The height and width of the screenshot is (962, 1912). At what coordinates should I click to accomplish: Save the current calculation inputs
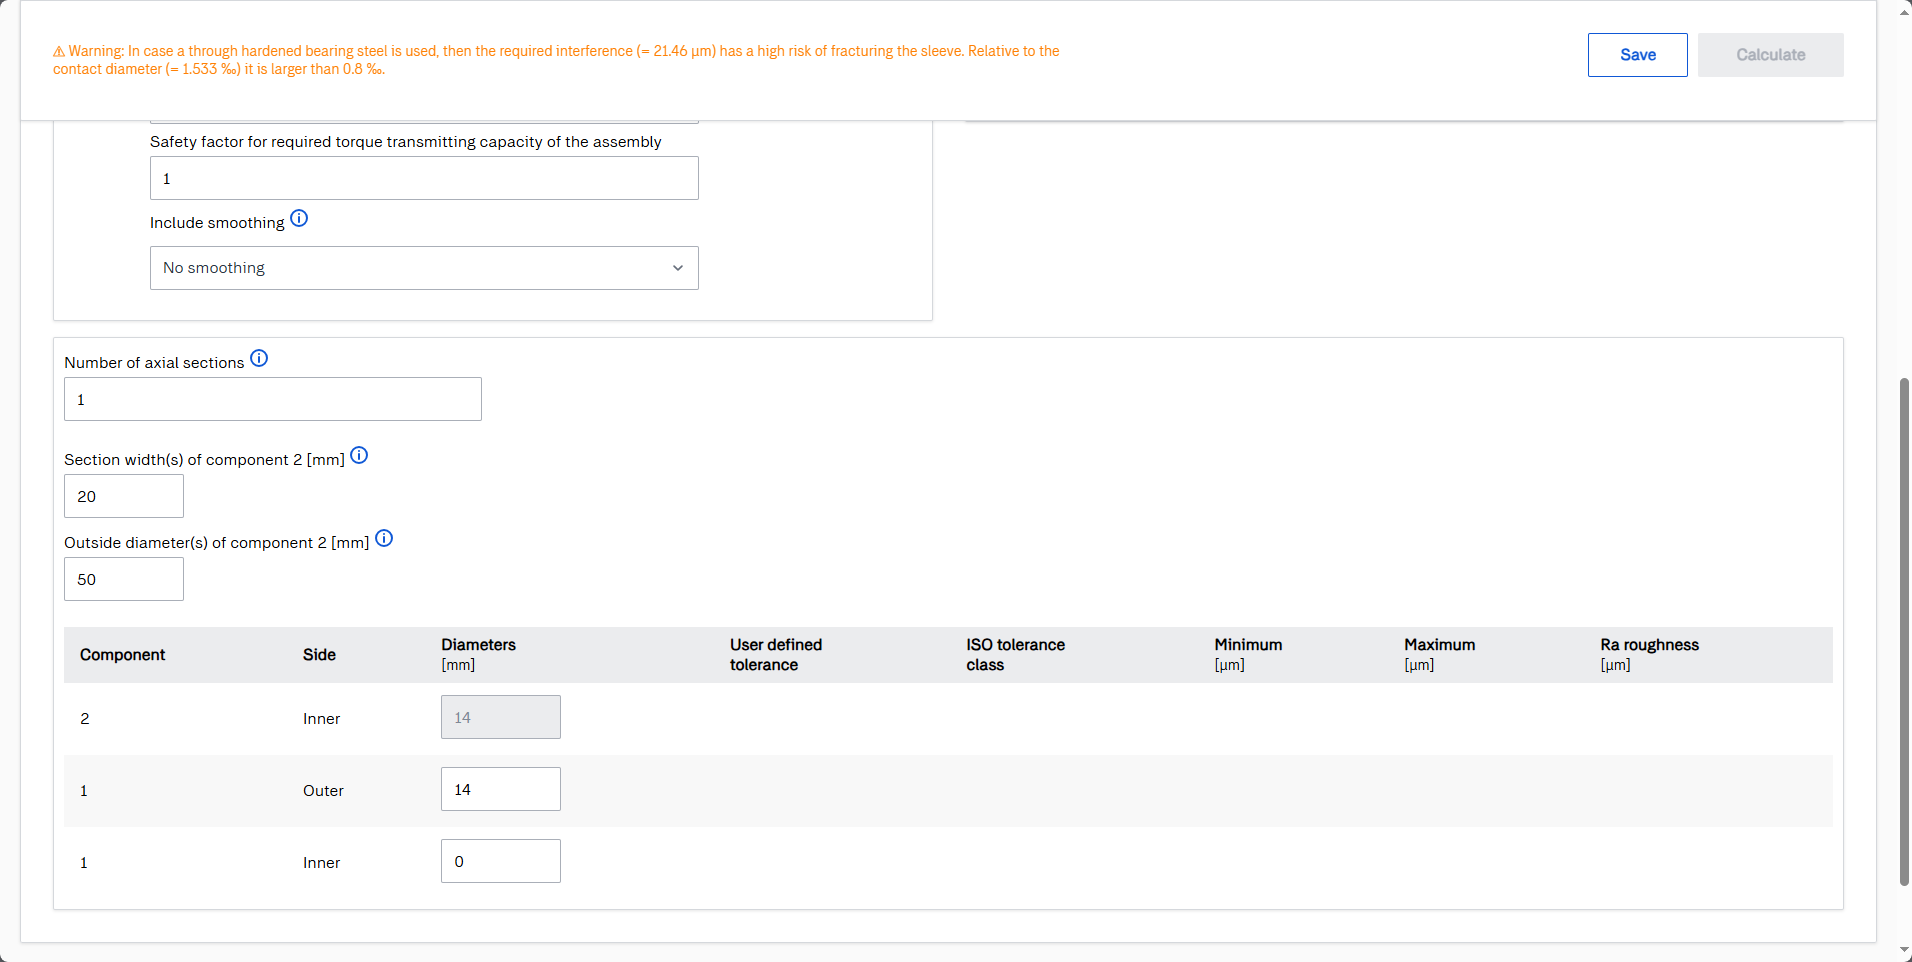(1637, 55)
